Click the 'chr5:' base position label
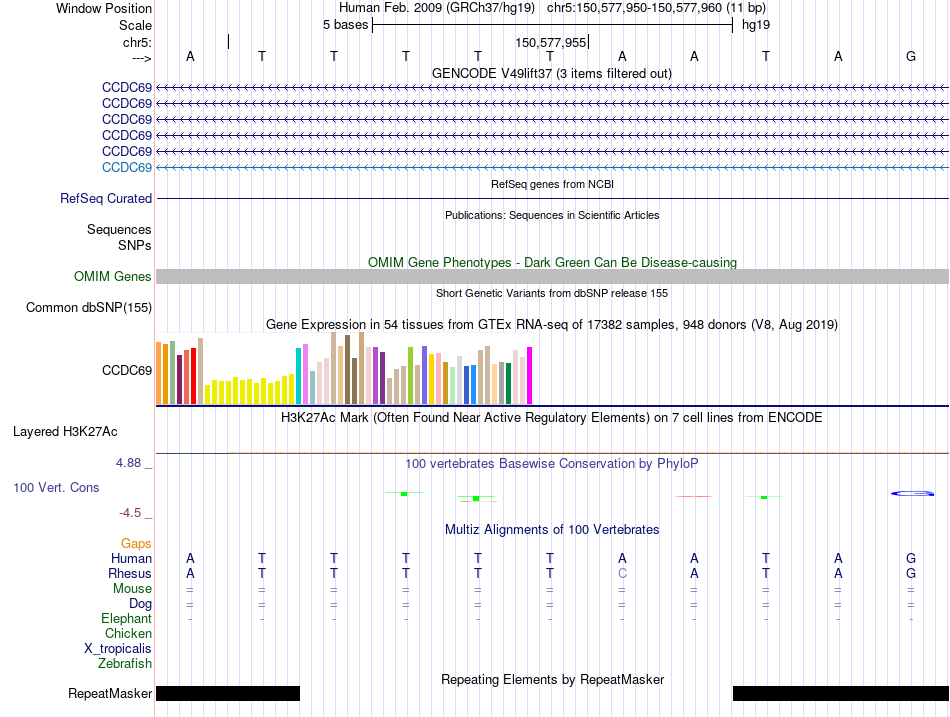The image size is (950, 717). point(138,42)
